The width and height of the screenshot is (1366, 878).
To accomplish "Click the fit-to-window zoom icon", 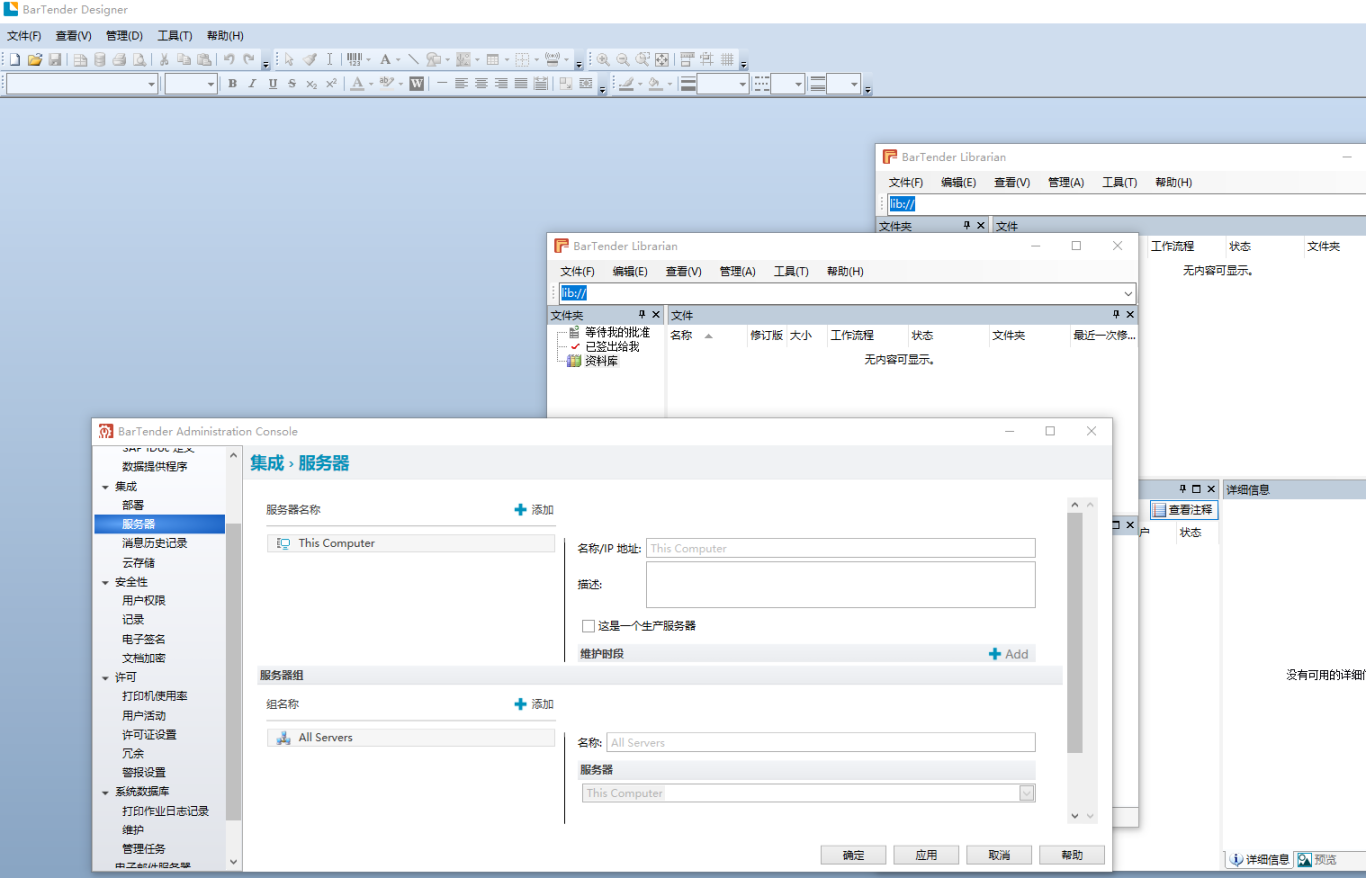I will coord(662,60).
